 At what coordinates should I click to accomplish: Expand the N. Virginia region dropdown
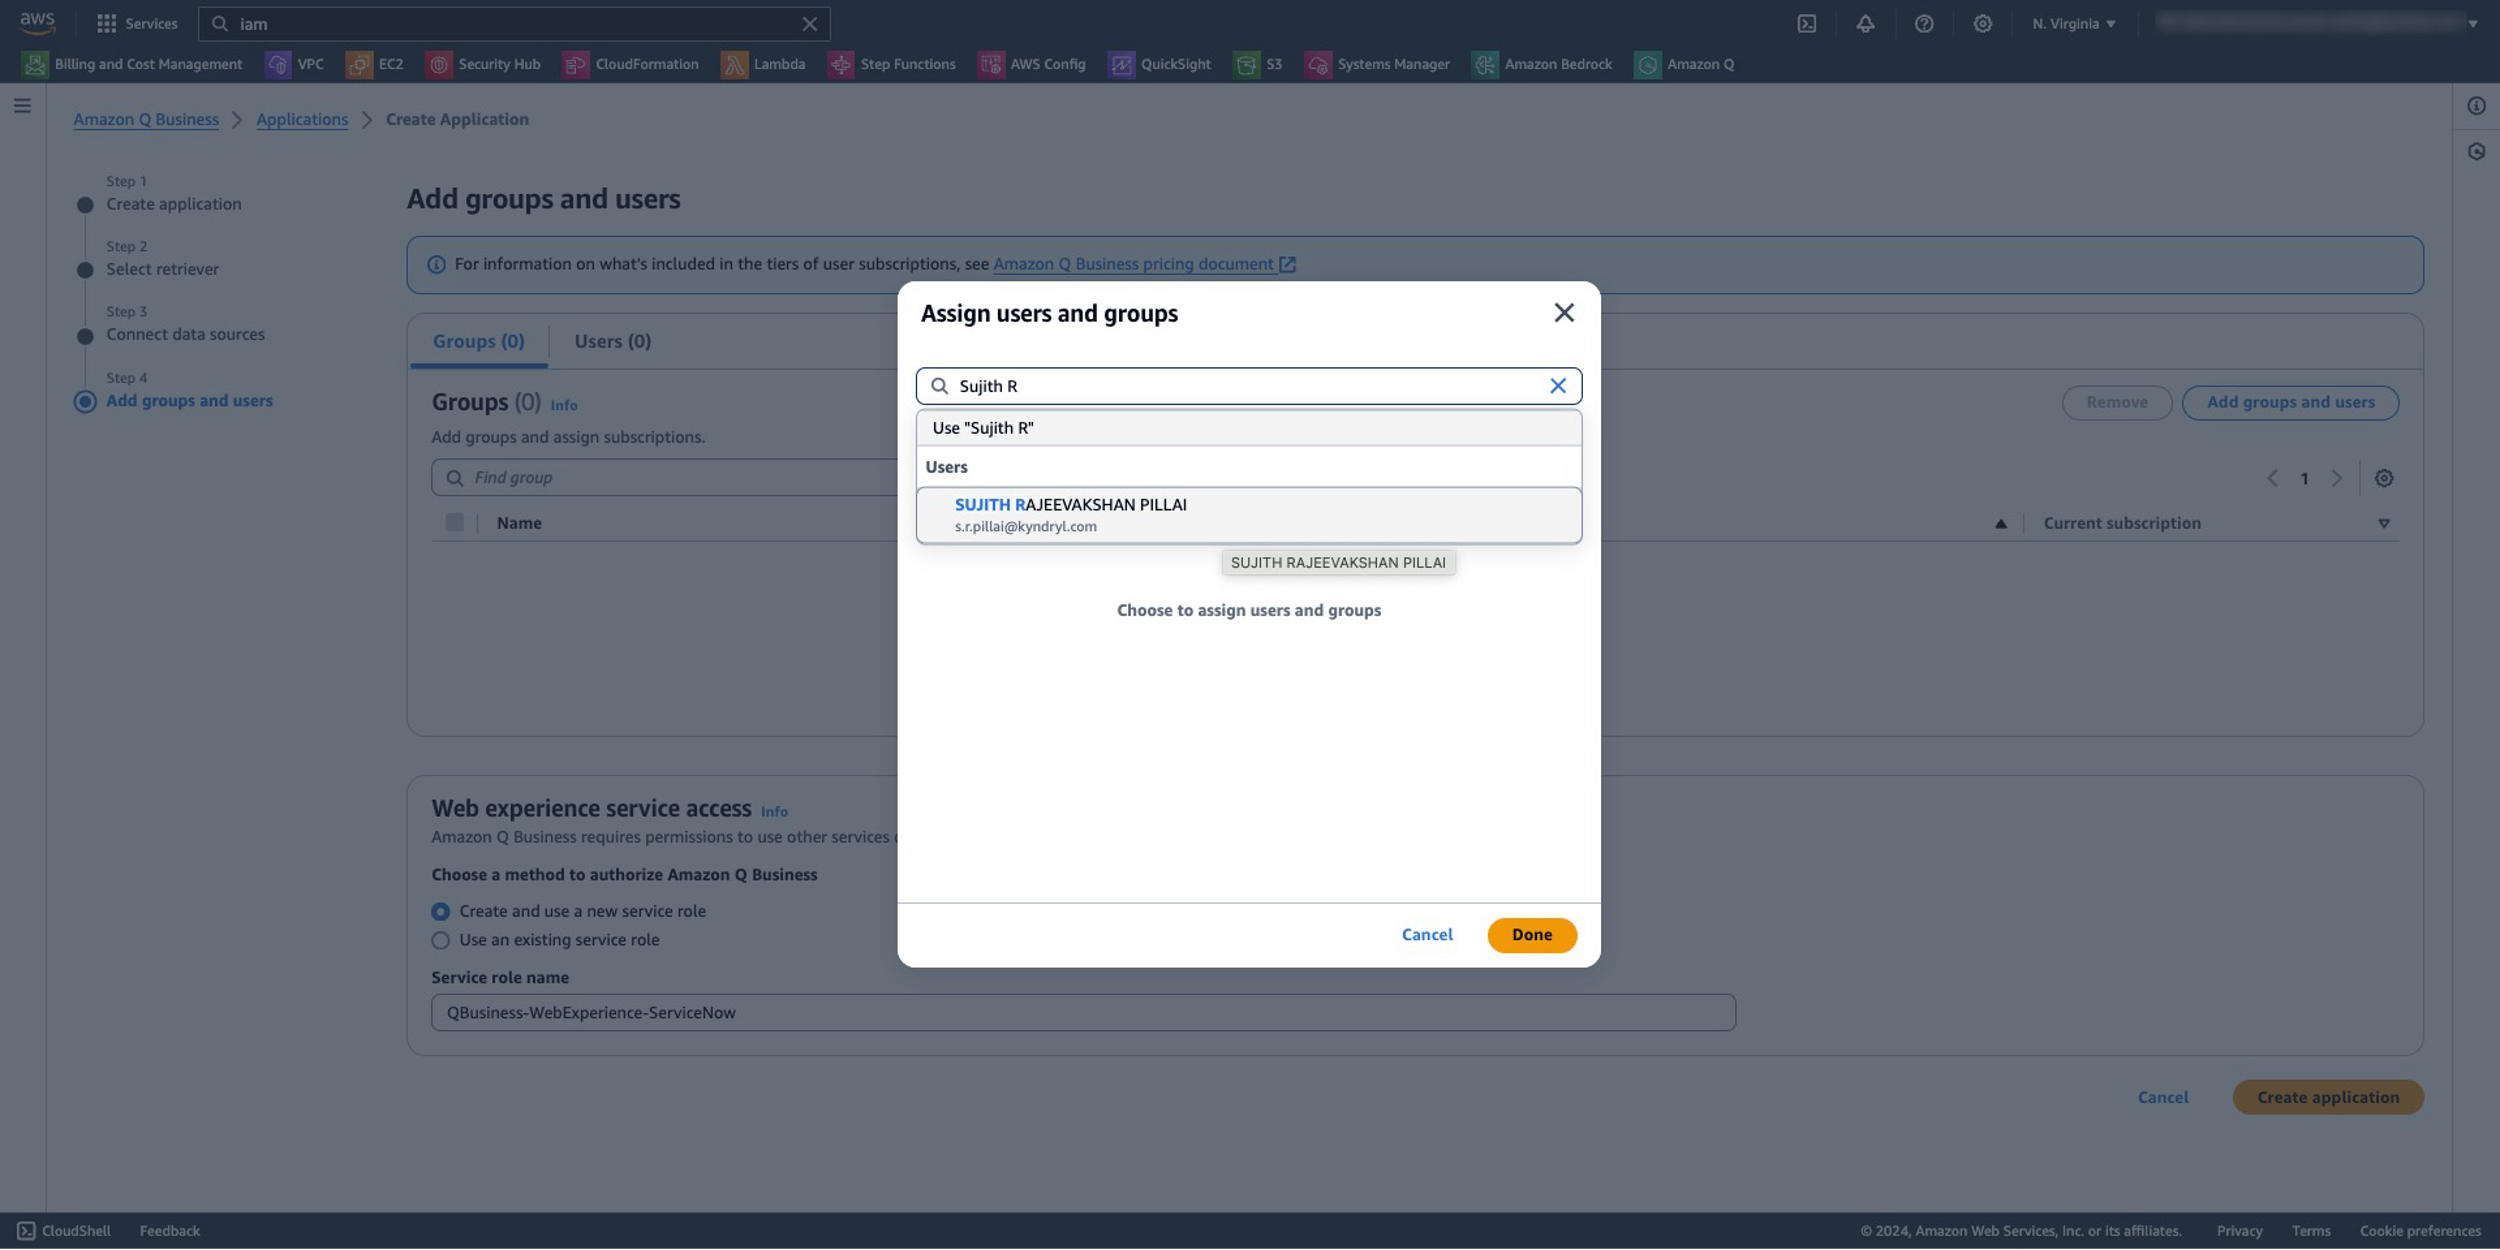(x=2073, y=23)
